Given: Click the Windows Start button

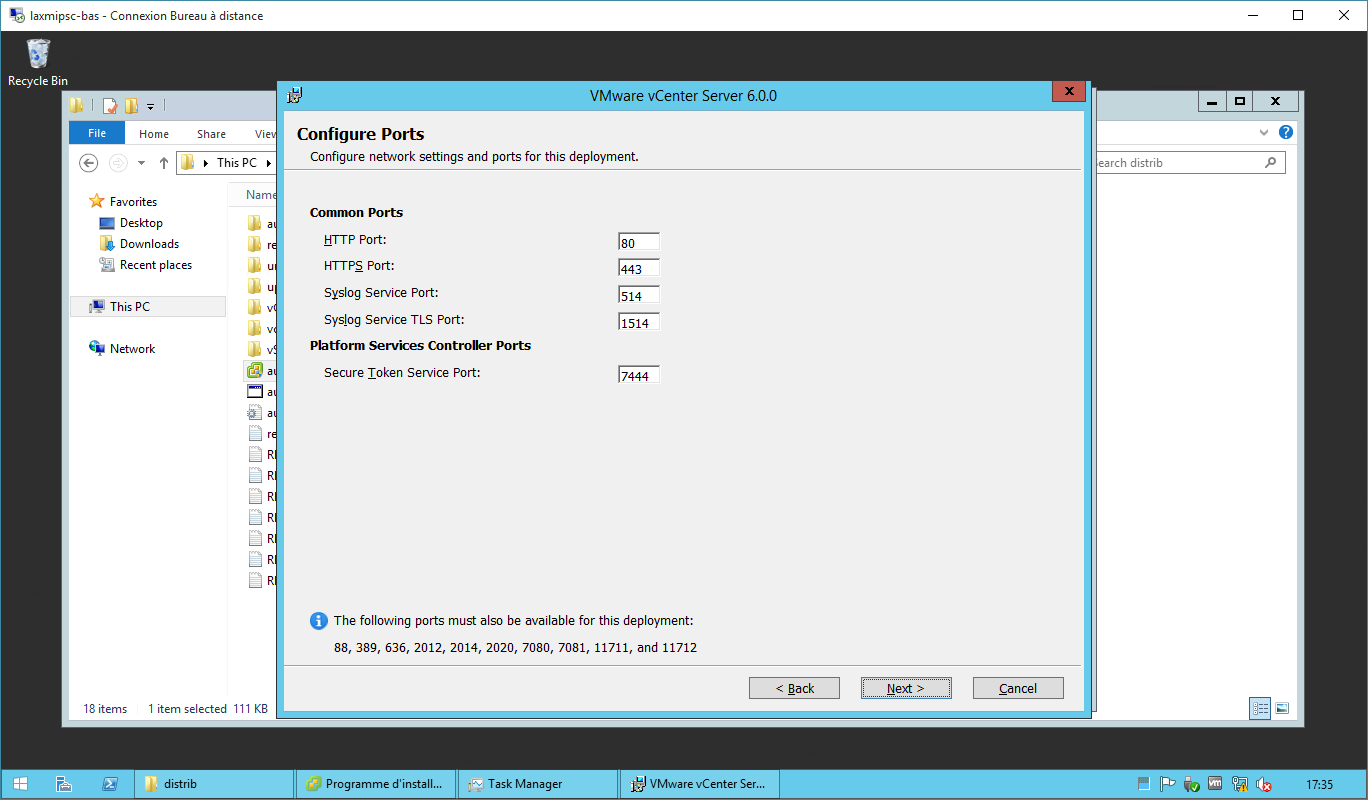Looking at the screenshot, I should point(20,784).
